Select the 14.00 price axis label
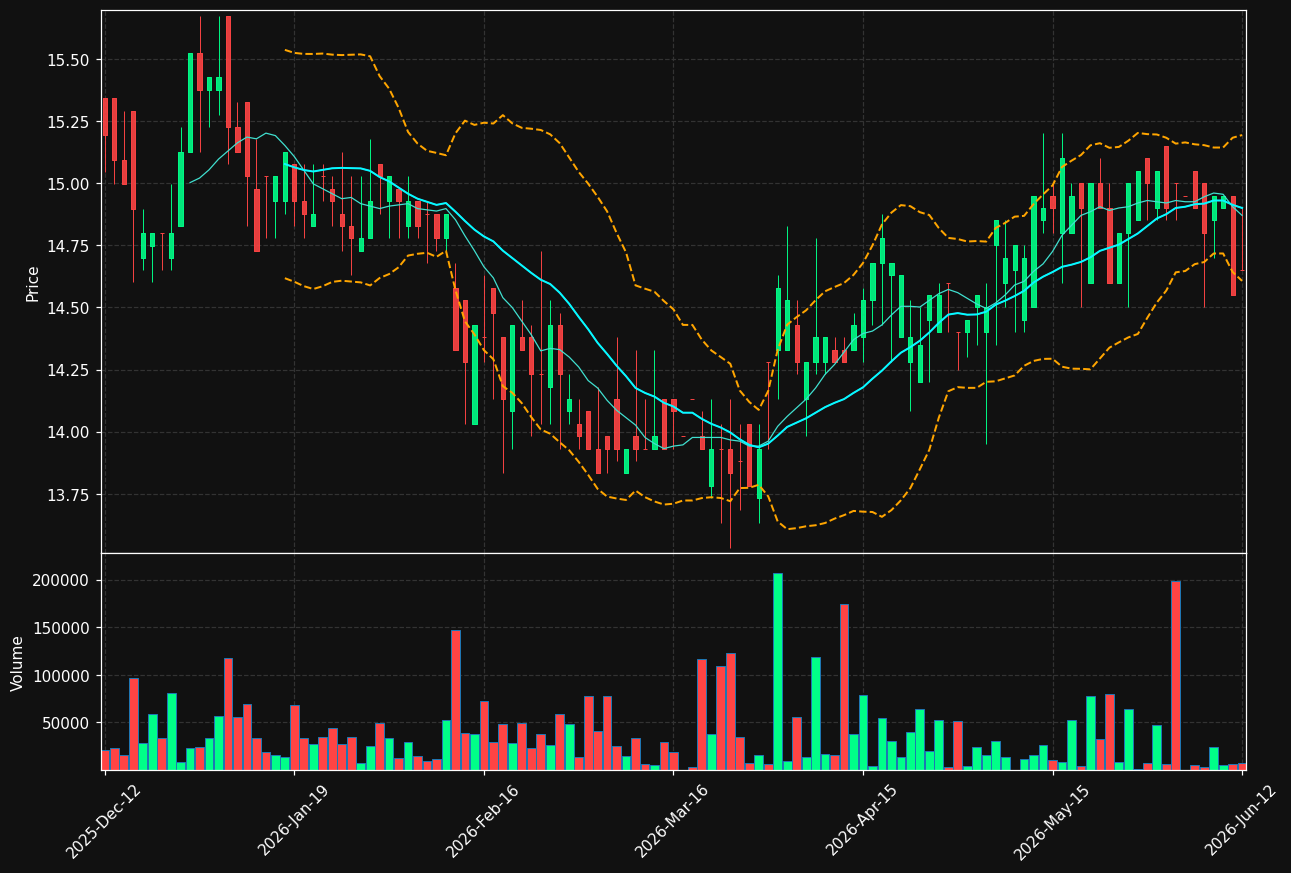 click(x=69, y=432)
